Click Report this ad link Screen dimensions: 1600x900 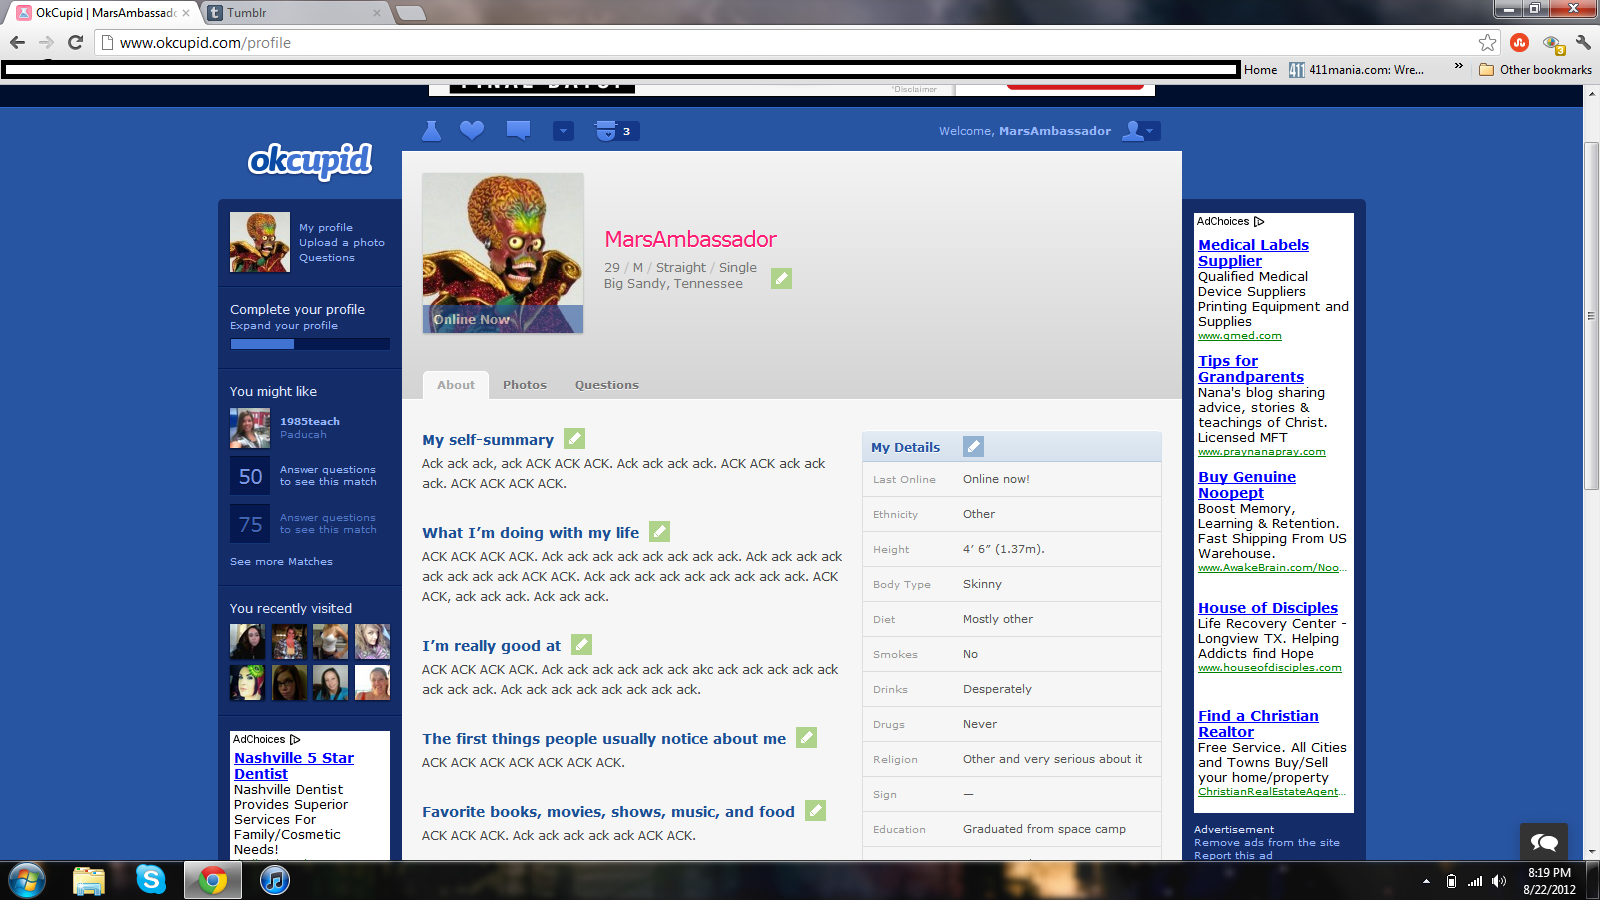coord(1233,856)
